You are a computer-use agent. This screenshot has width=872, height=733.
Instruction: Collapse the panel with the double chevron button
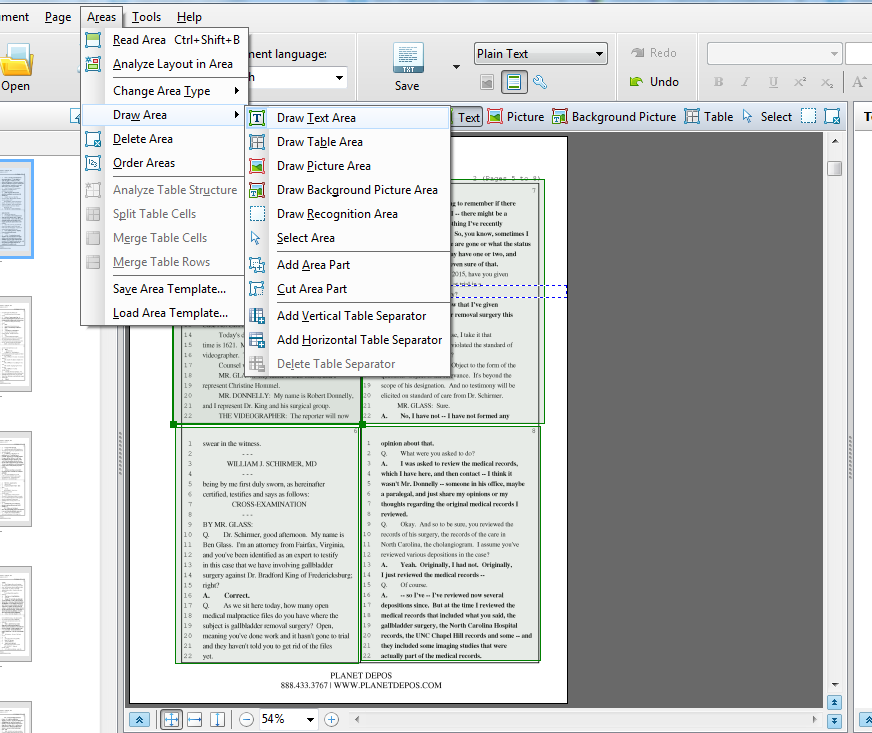pos(139,720)
